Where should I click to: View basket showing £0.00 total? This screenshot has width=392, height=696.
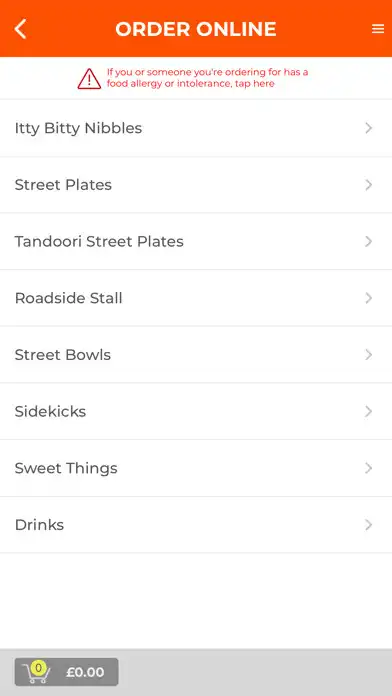click(x=67, y=672)
